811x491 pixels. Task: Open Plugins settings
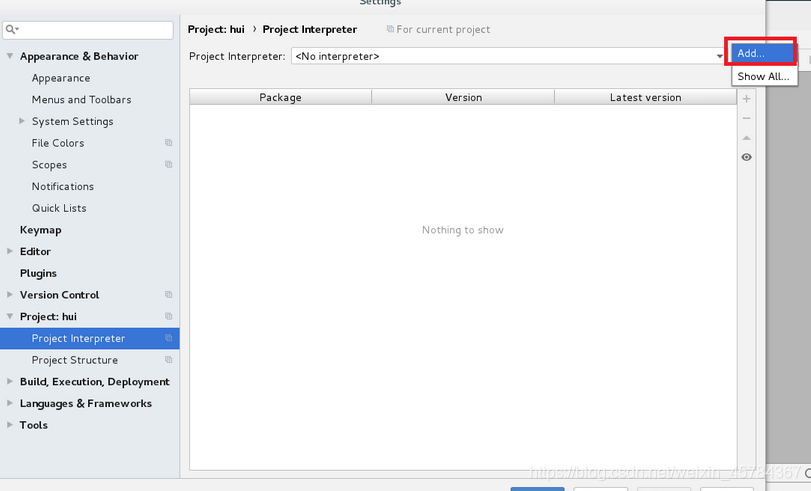point(38,273)
